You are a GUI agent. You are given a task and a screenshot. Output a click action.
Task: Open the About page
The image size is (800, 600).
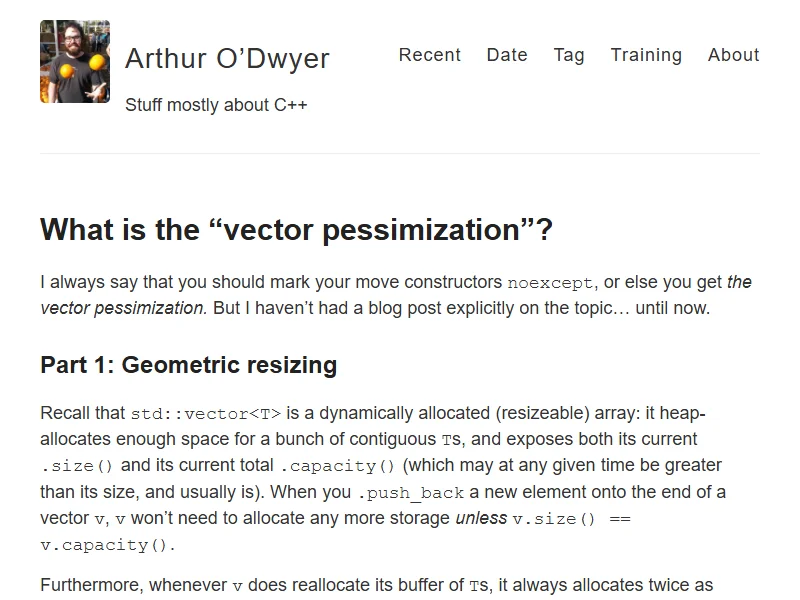point(733,55)
